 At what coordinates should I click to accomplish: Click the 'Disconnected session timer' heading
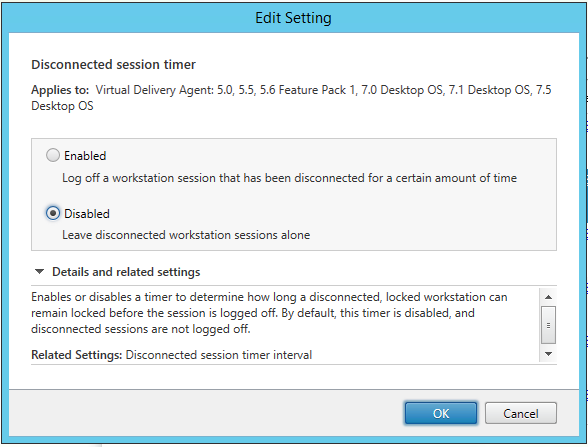(113, 64)
